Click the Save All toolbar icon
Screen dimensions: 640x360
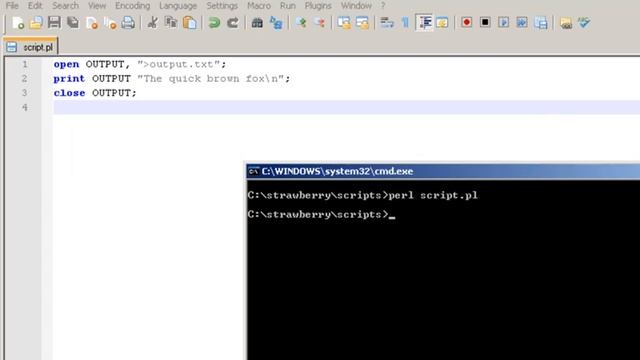[x=73, y=22]
